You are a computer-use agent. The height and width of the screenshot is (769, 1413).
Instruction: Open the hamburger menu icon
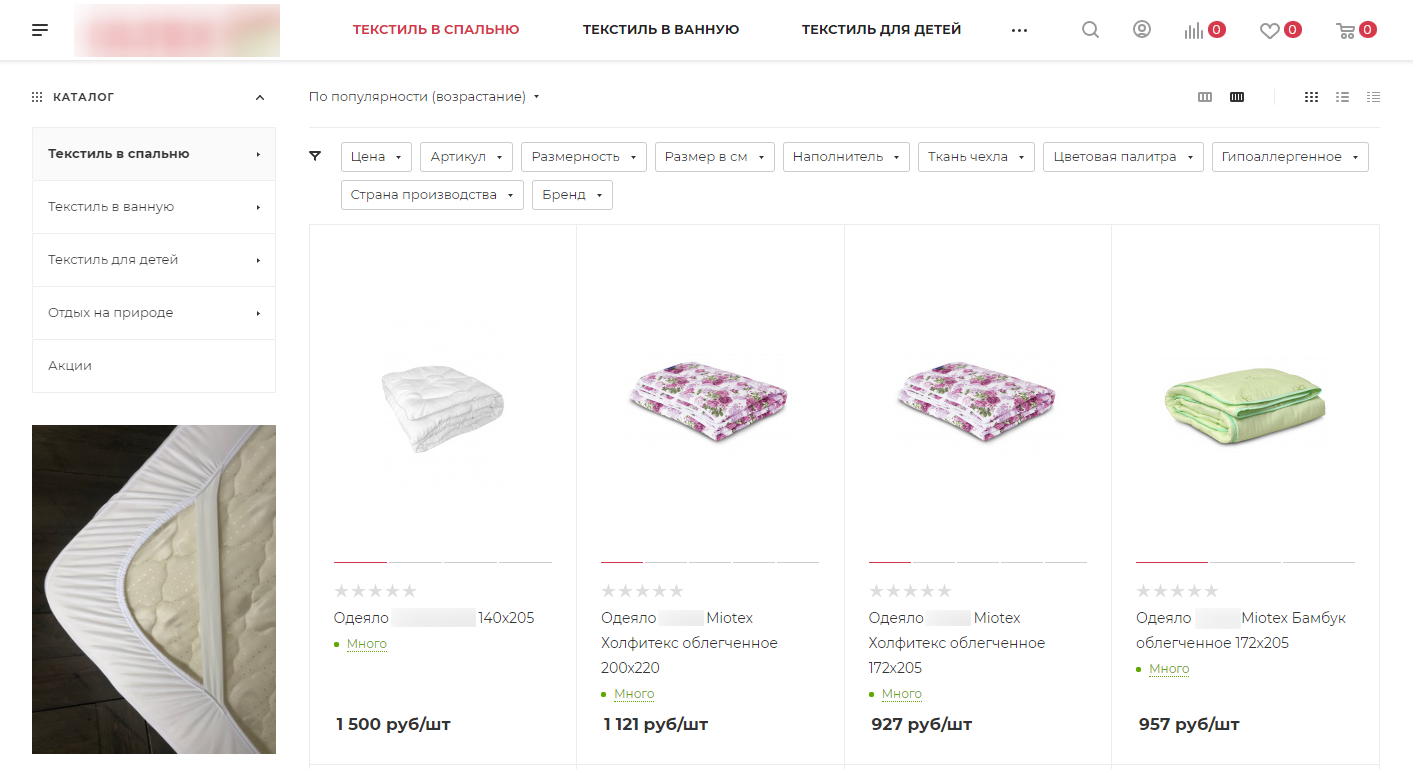click(x=40, y=30)
